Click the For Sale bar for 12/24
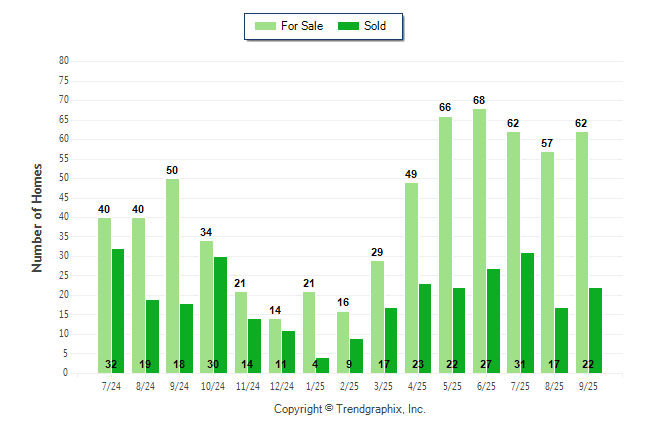 (275, 345)
